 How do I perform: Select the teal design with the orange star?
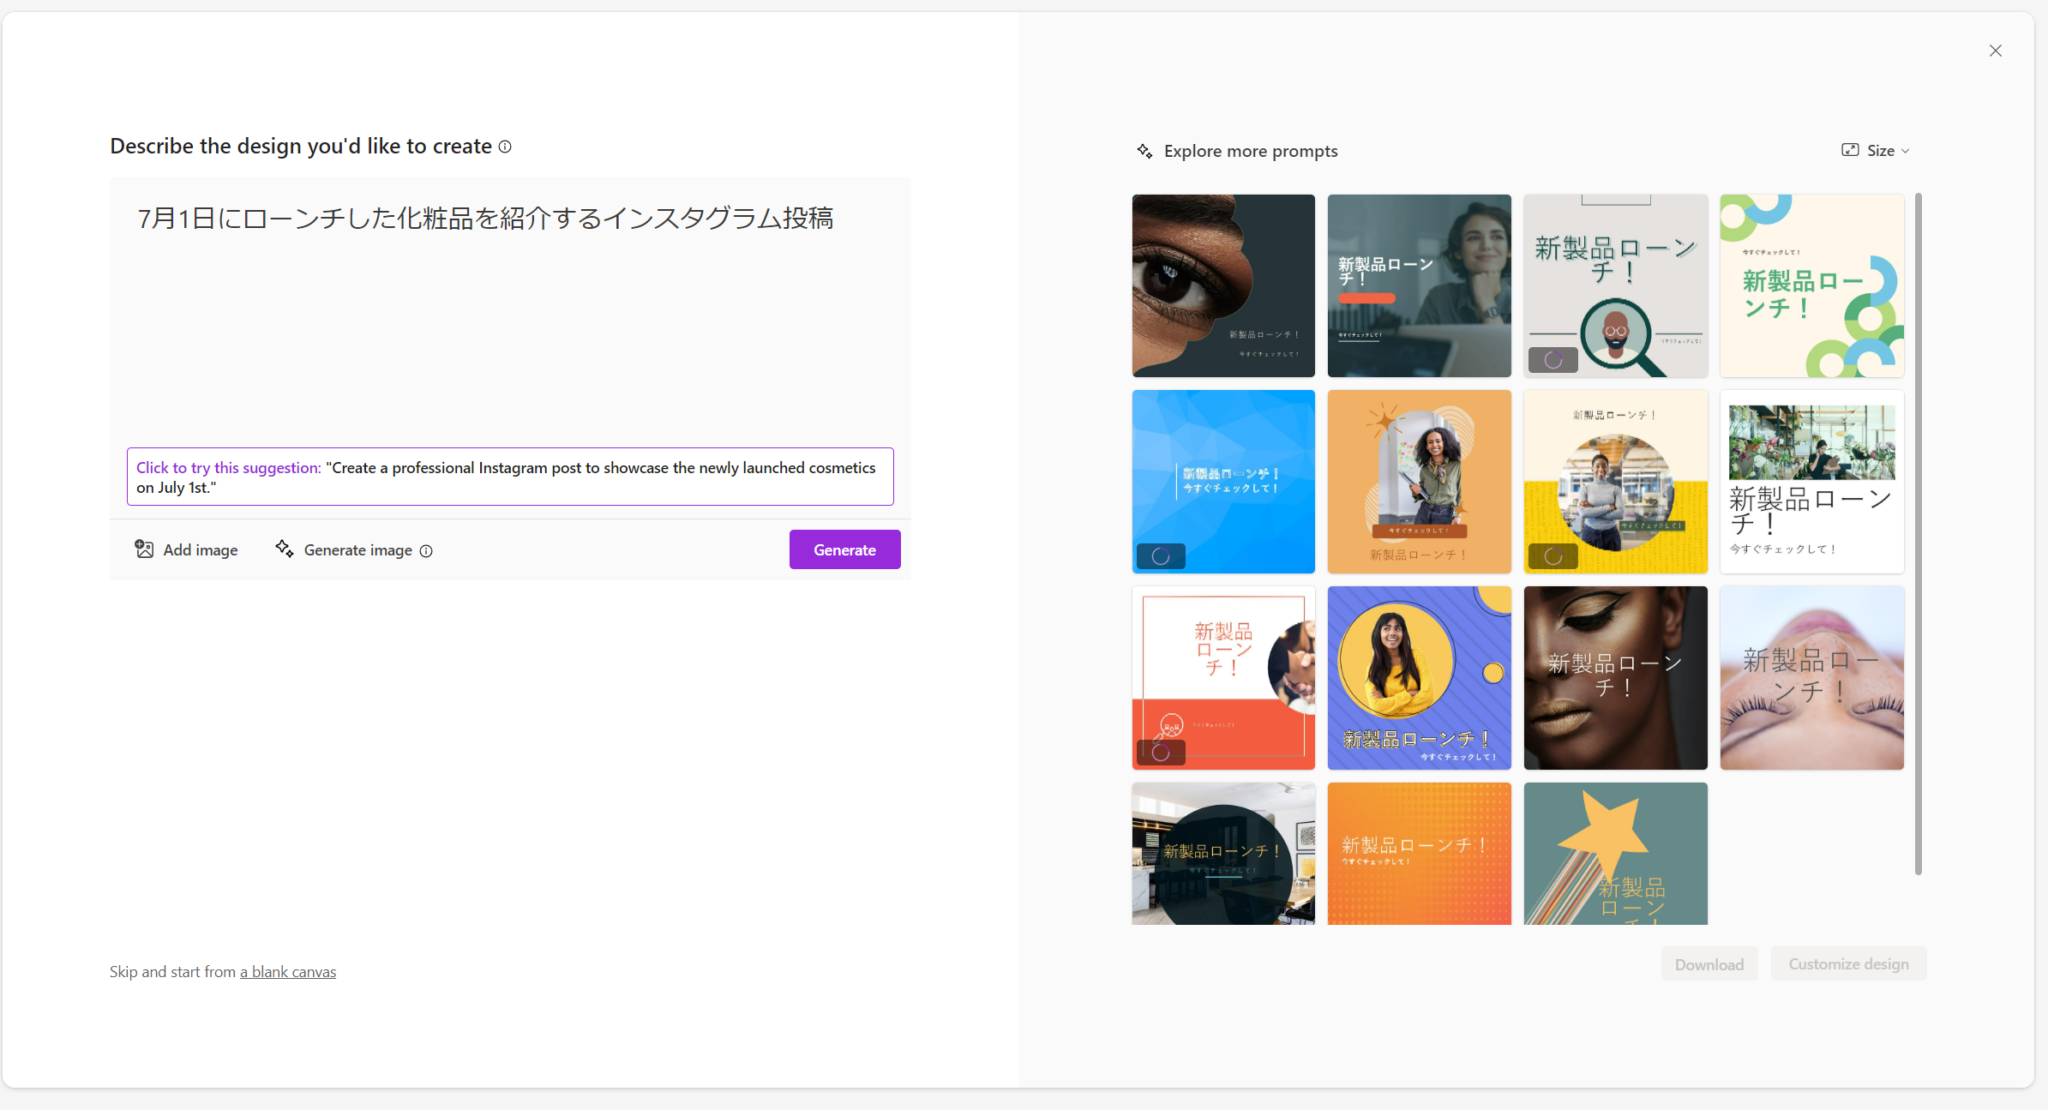(x=1615, y=852)
